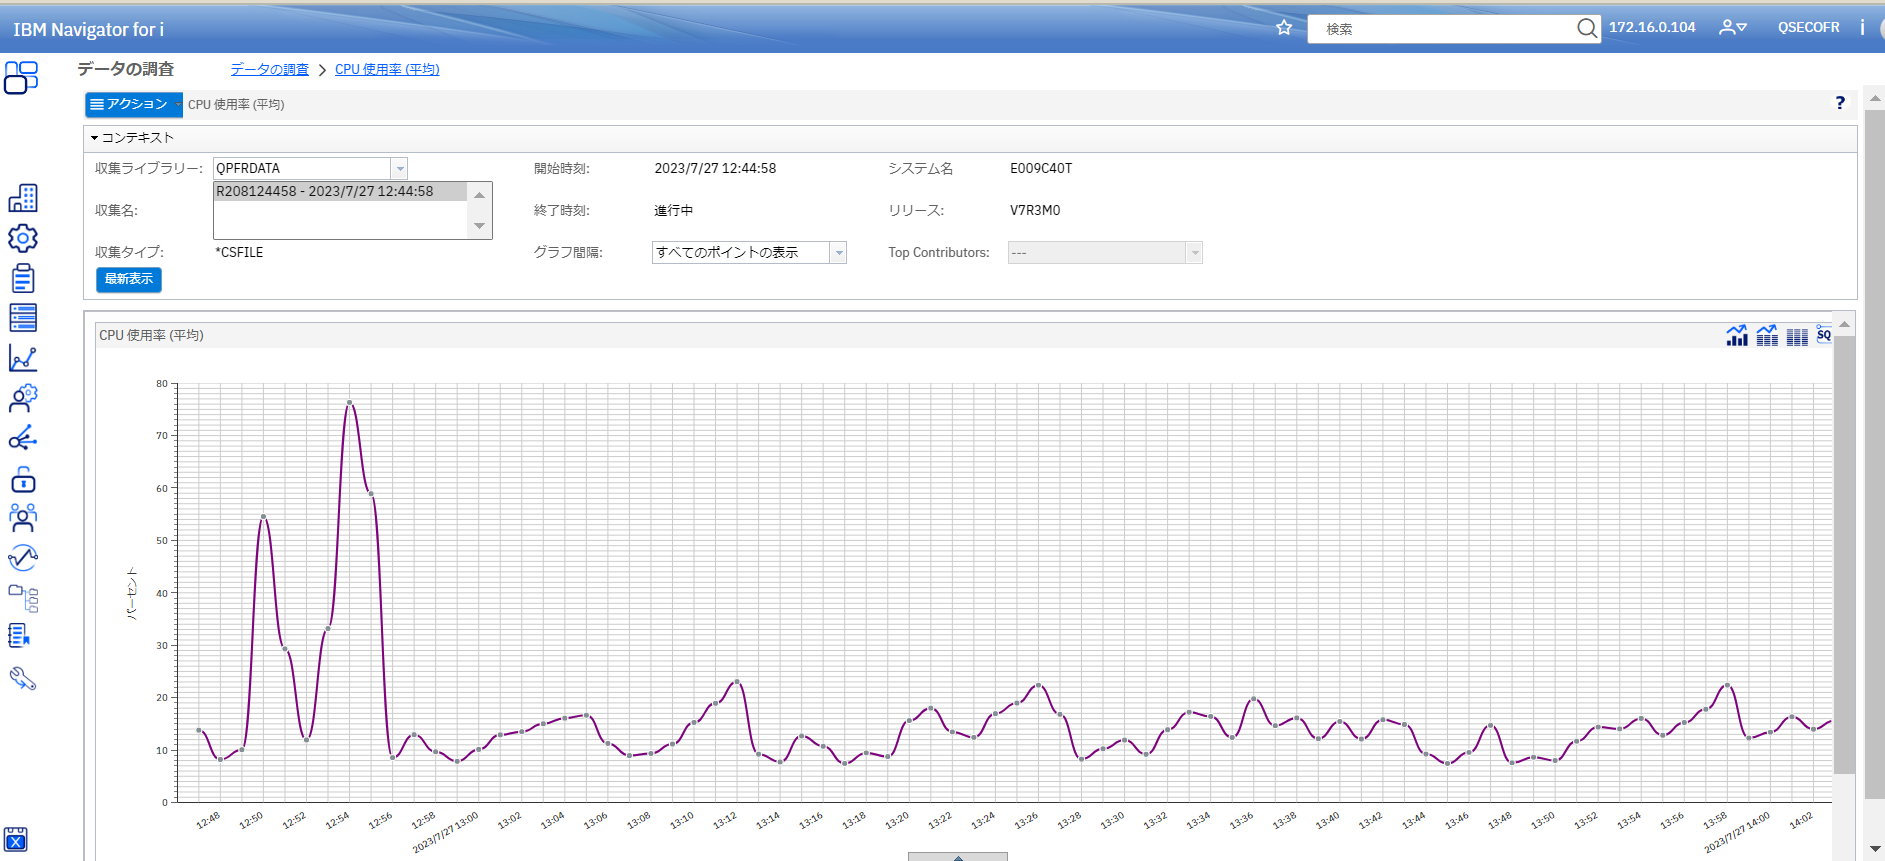Click the 54% data point at 12:50
Image resolution: width=1885 pixels, height=861 pixels.
click(x=263, y=517)
